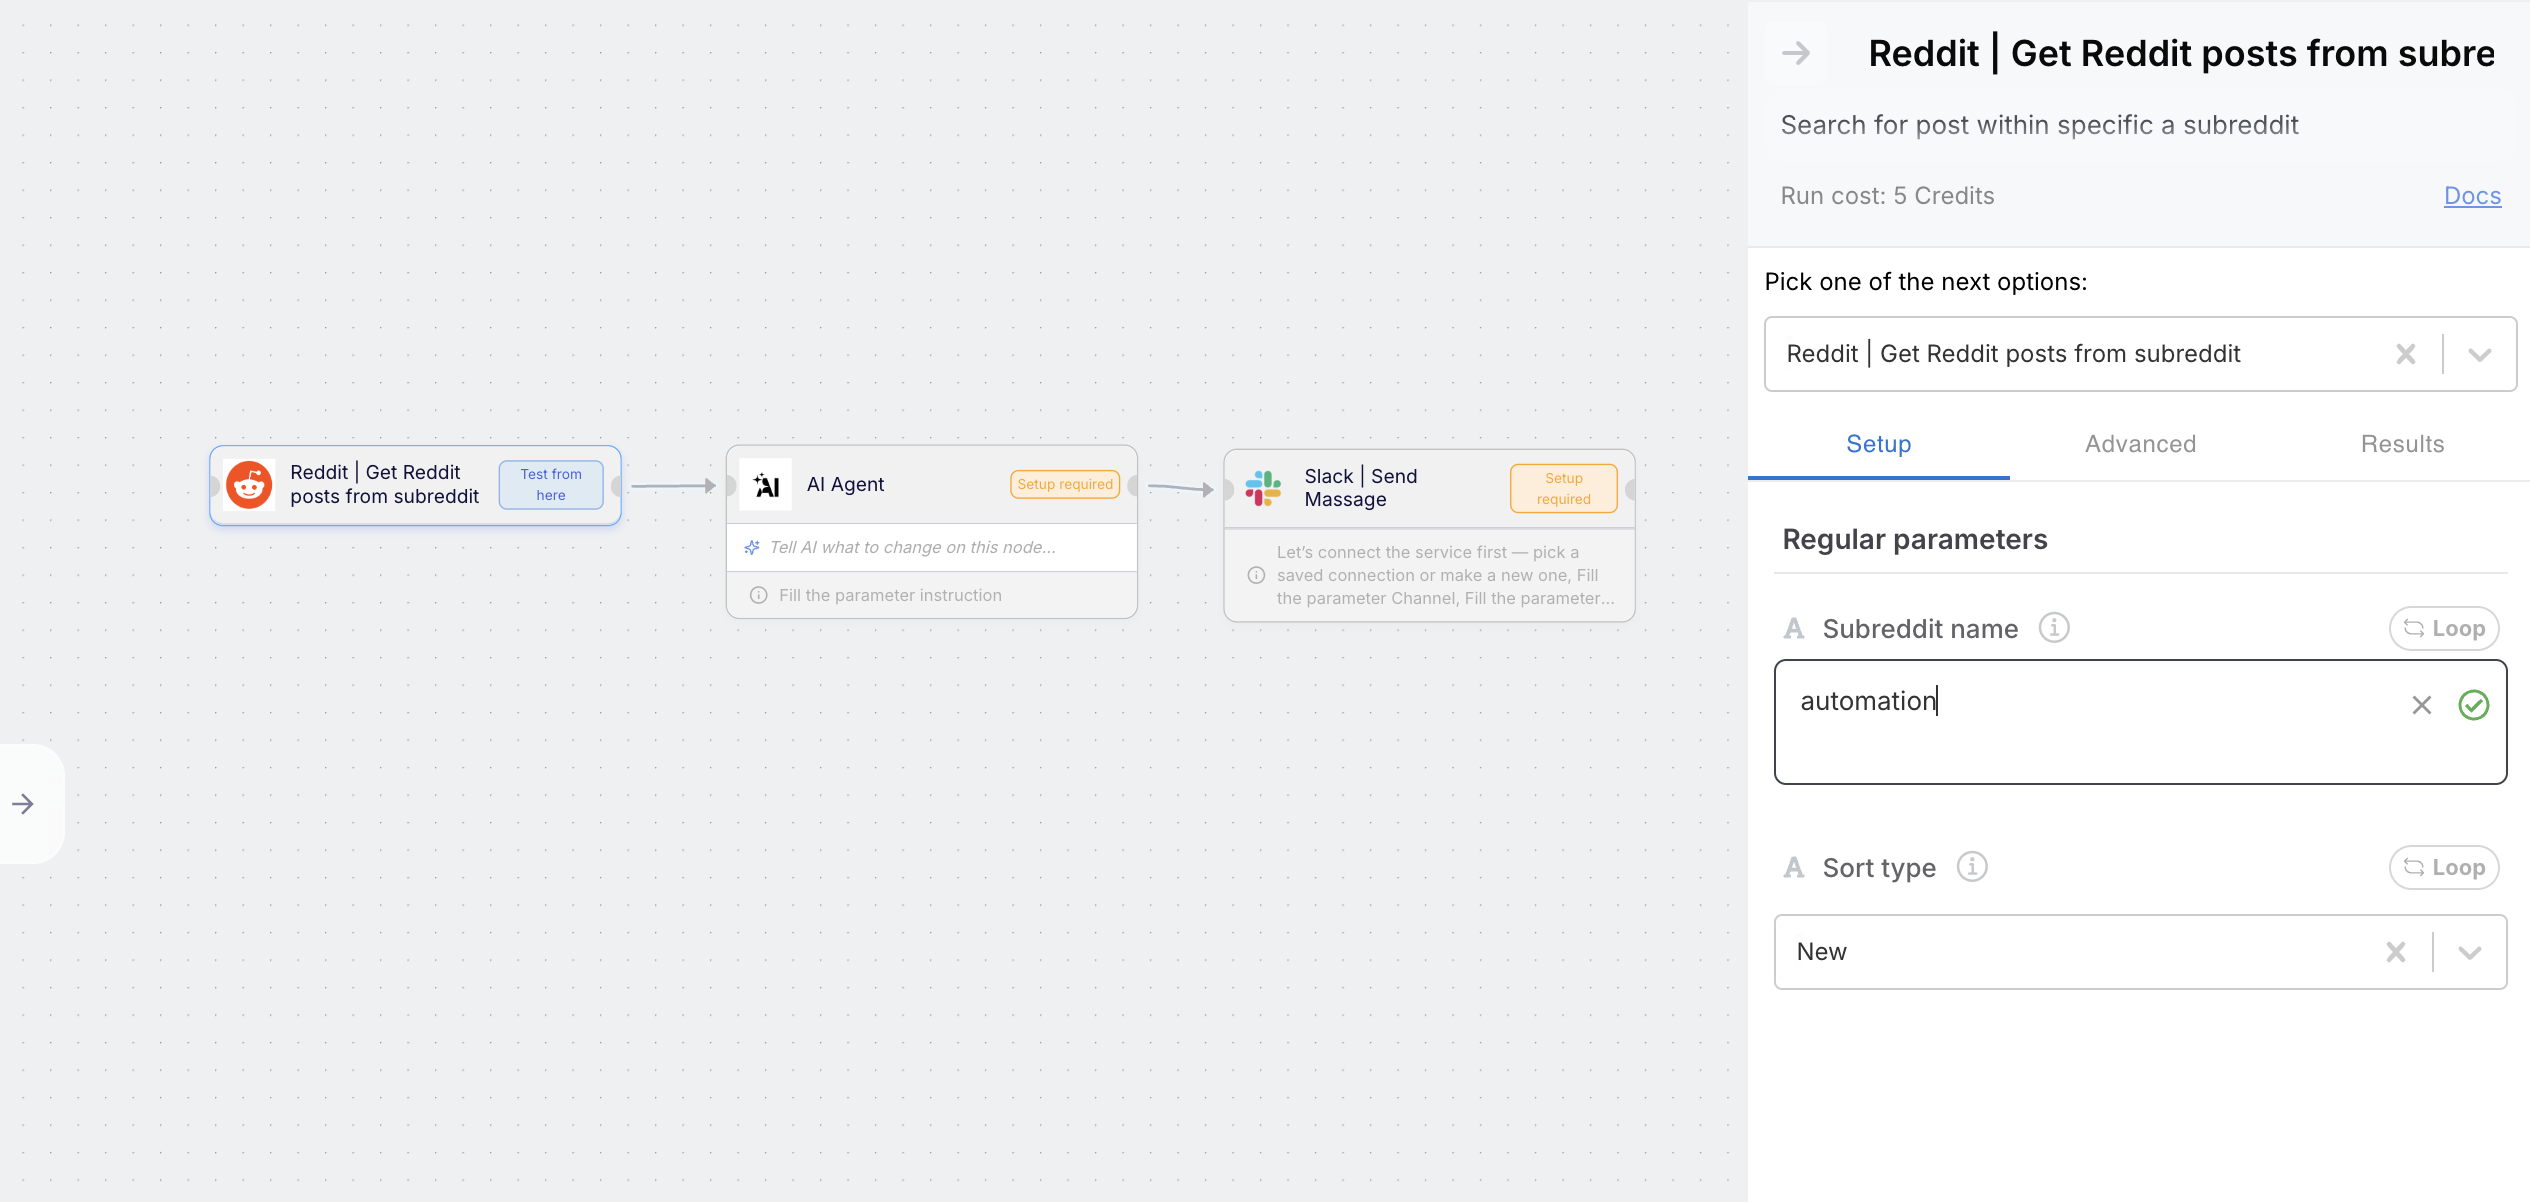The width and height of the screenshot is (2530, 1202).
Task: Confirm subreddit value with green checkmark
Action: [x=2473, y=705]
